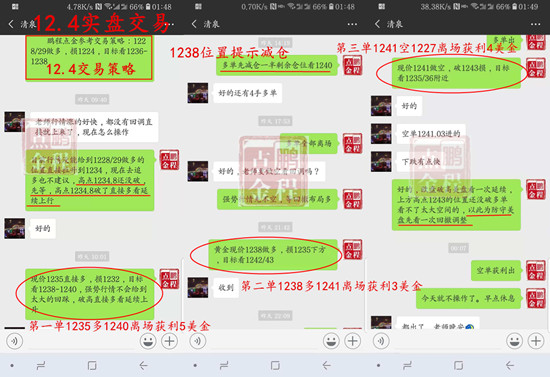The height and width of the screenshot is (377, 550).
Task: Select '黄金现价1238做多，损1235下方' message bubble
Action: [273, 255]
